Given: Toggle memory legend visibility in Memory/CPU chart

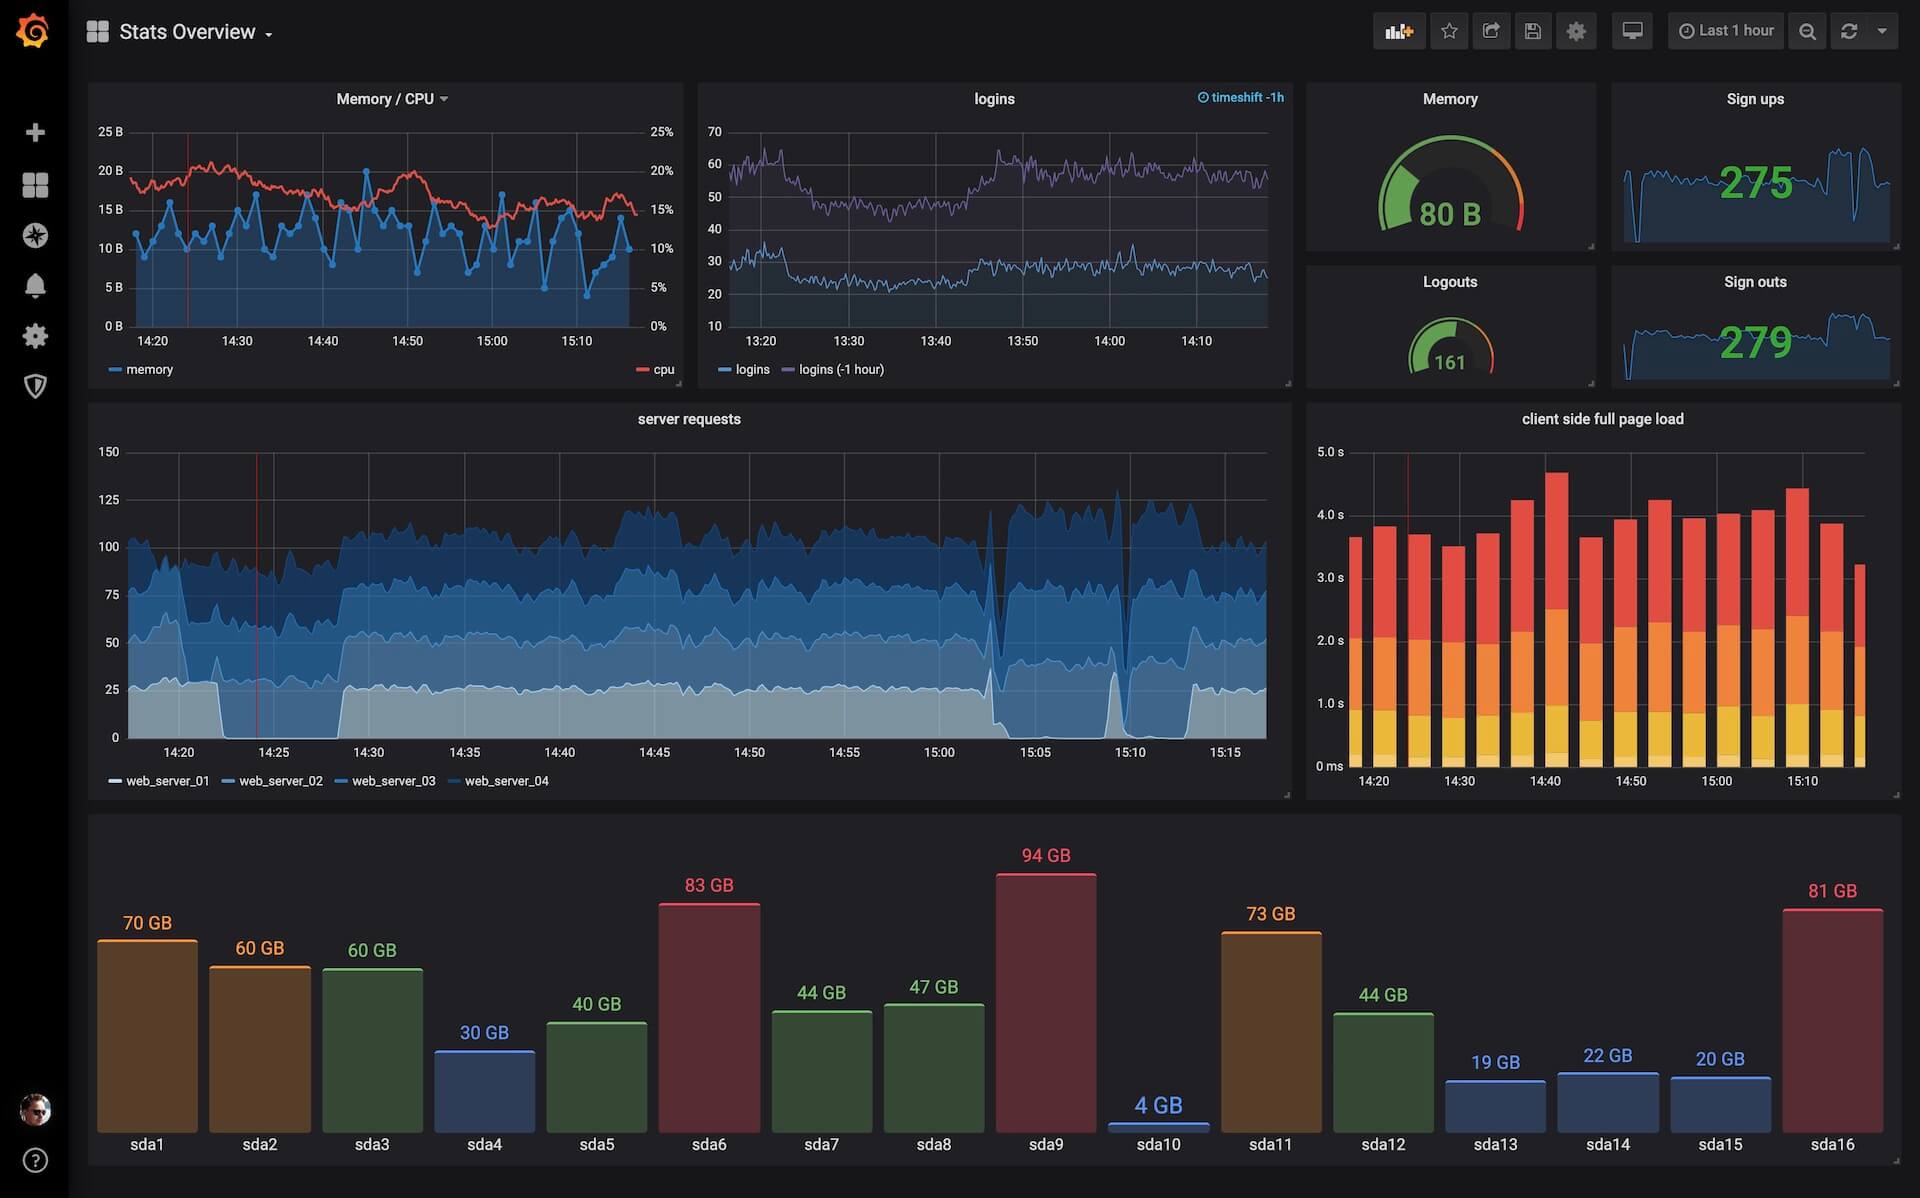Looking at the screenshot, I should pyautogui.click(x=149, y=369).
